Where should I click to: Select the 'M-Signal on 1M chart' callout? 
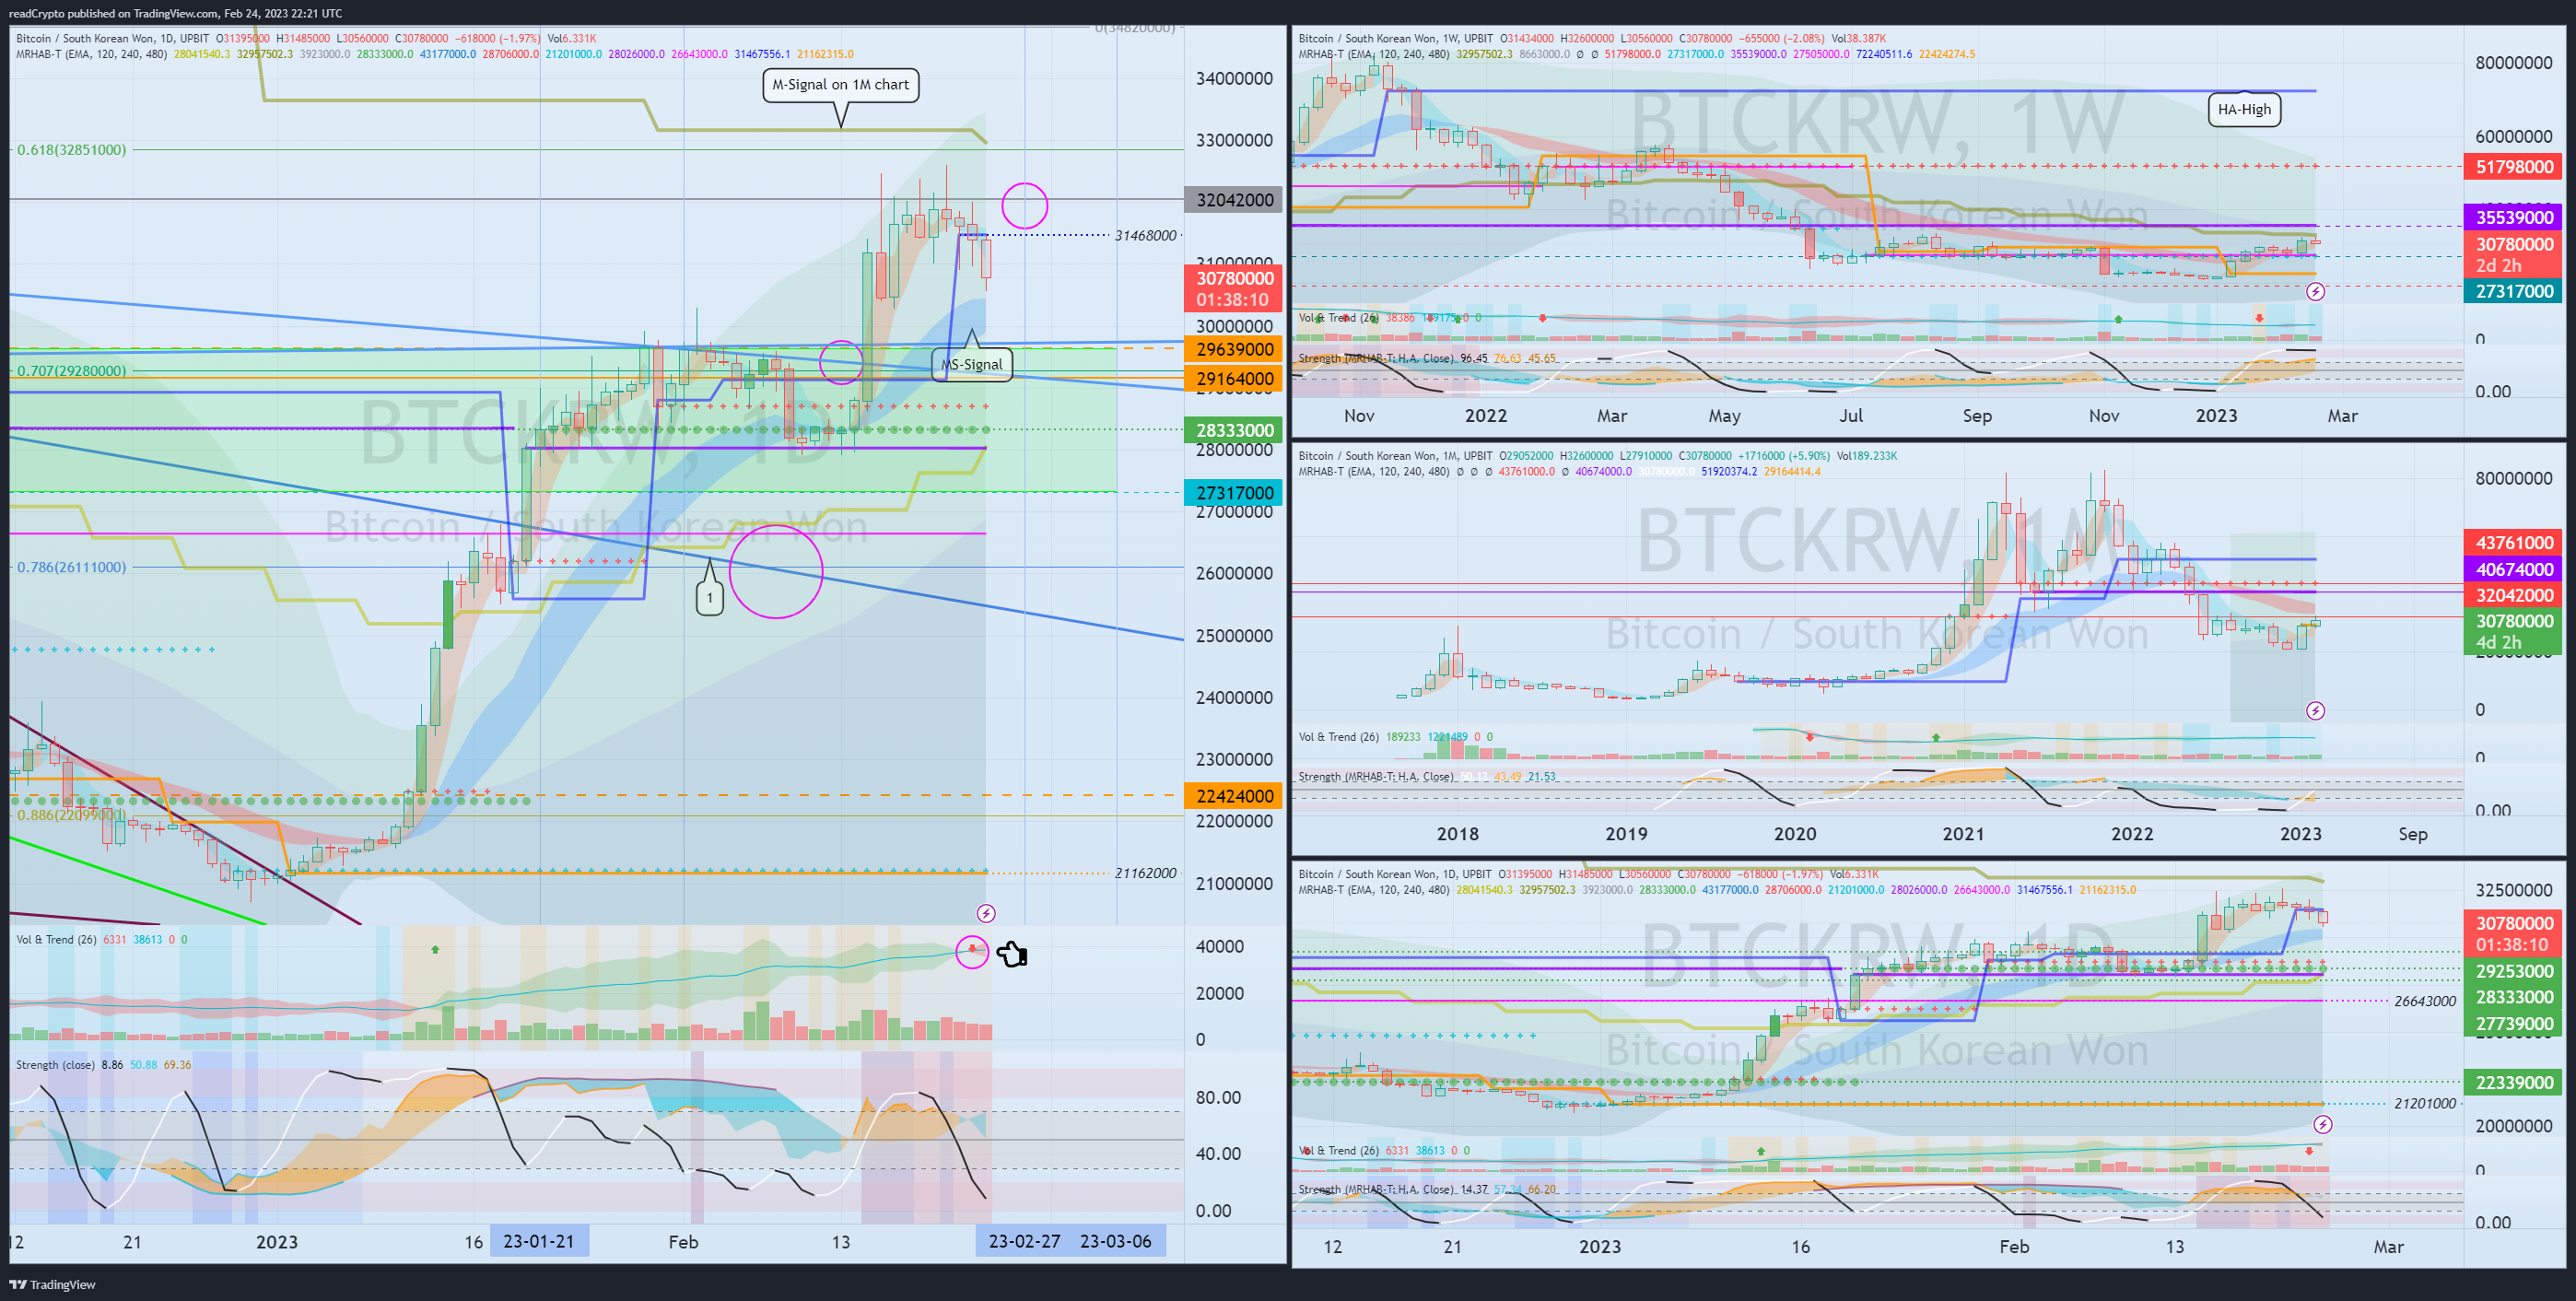(x=841, y=85)
